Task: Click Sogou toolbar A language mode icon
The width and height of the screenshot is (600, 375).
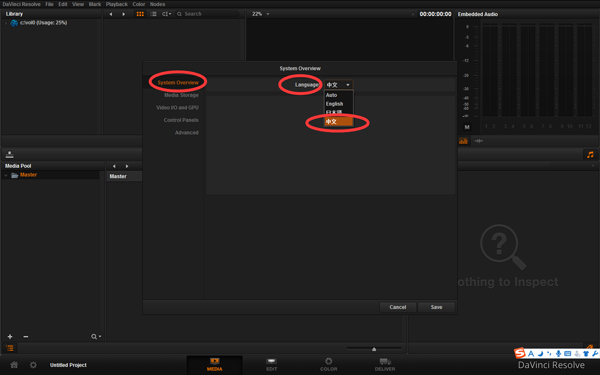Action: tap(531, 354)
